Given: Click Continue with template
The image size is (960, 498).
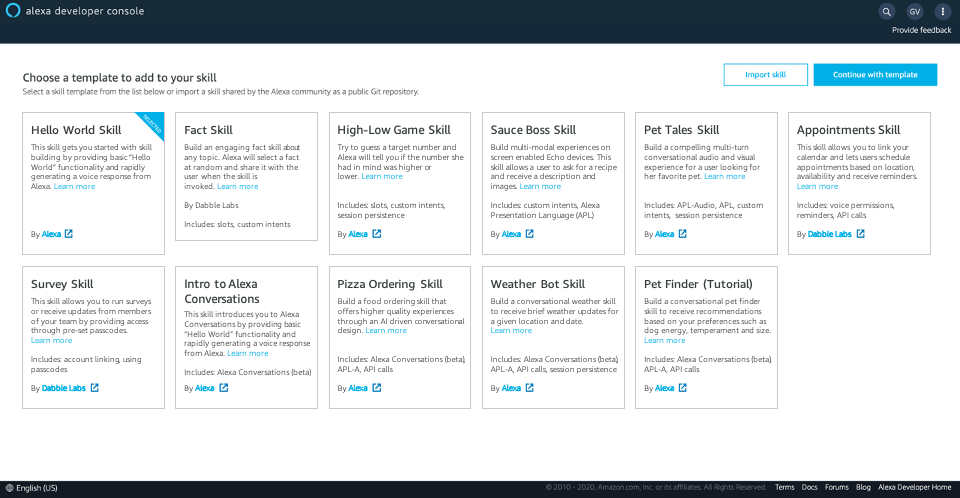Looking at the screenshot, I should tap(875, 75).
